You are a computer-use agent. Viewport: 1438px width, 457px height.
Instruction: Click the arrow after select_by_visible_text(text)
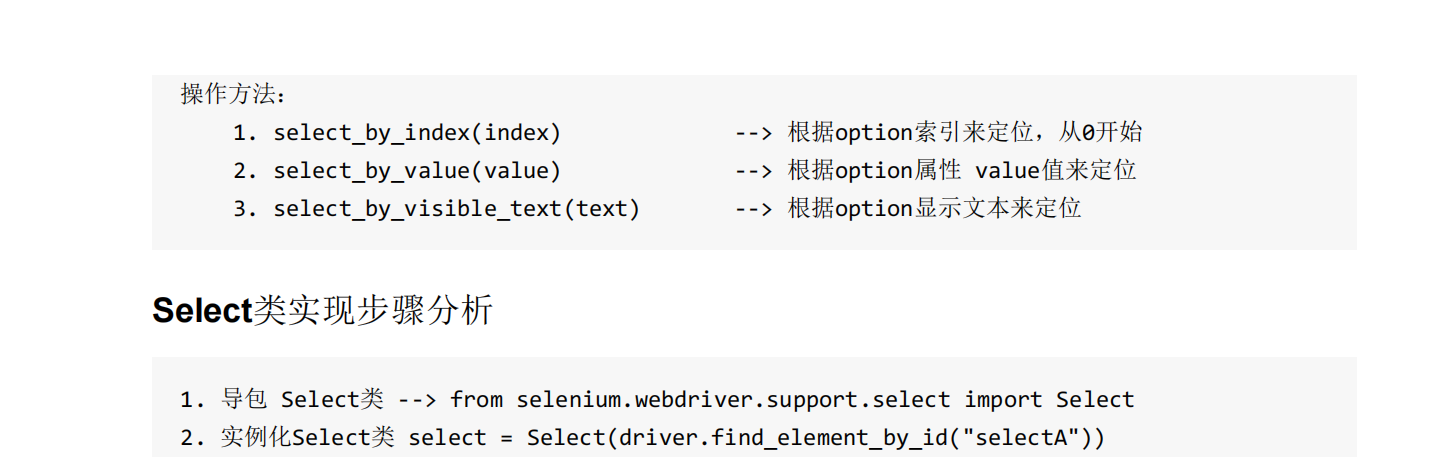(754, 209)
